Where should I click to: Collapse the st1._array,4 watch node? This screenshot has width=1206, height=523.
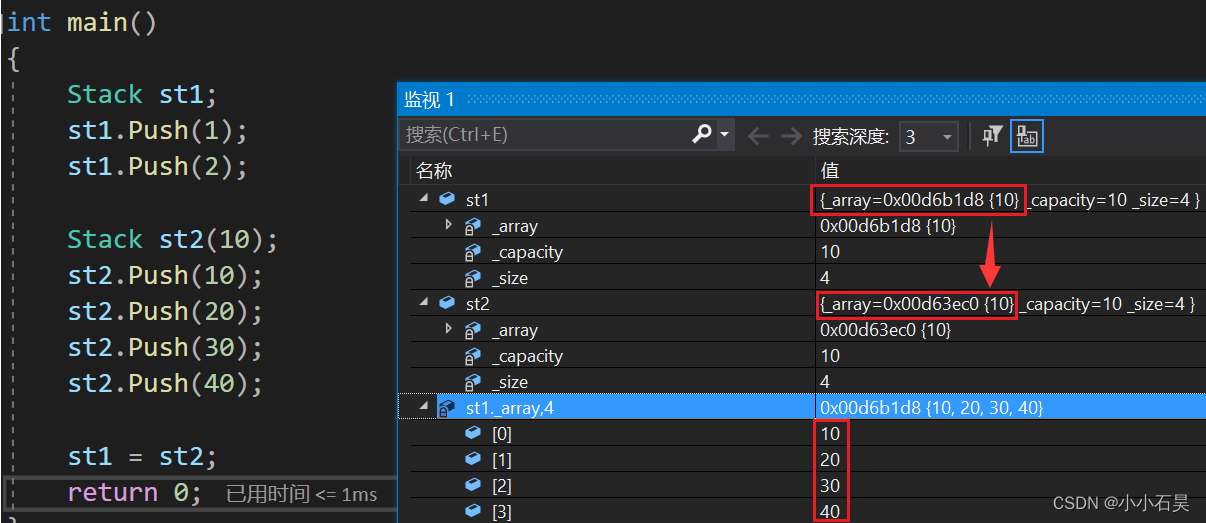(x=424, y=407)
